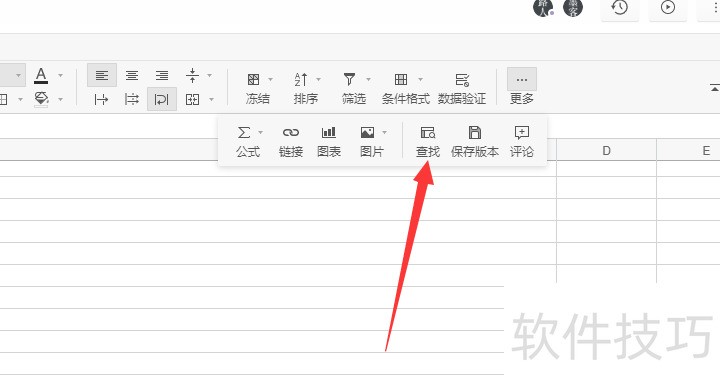Image resolution: width=720 pixels, height=390 pixels.
Task: Insert a 图表 chart
Action: (x=329, y=141)
